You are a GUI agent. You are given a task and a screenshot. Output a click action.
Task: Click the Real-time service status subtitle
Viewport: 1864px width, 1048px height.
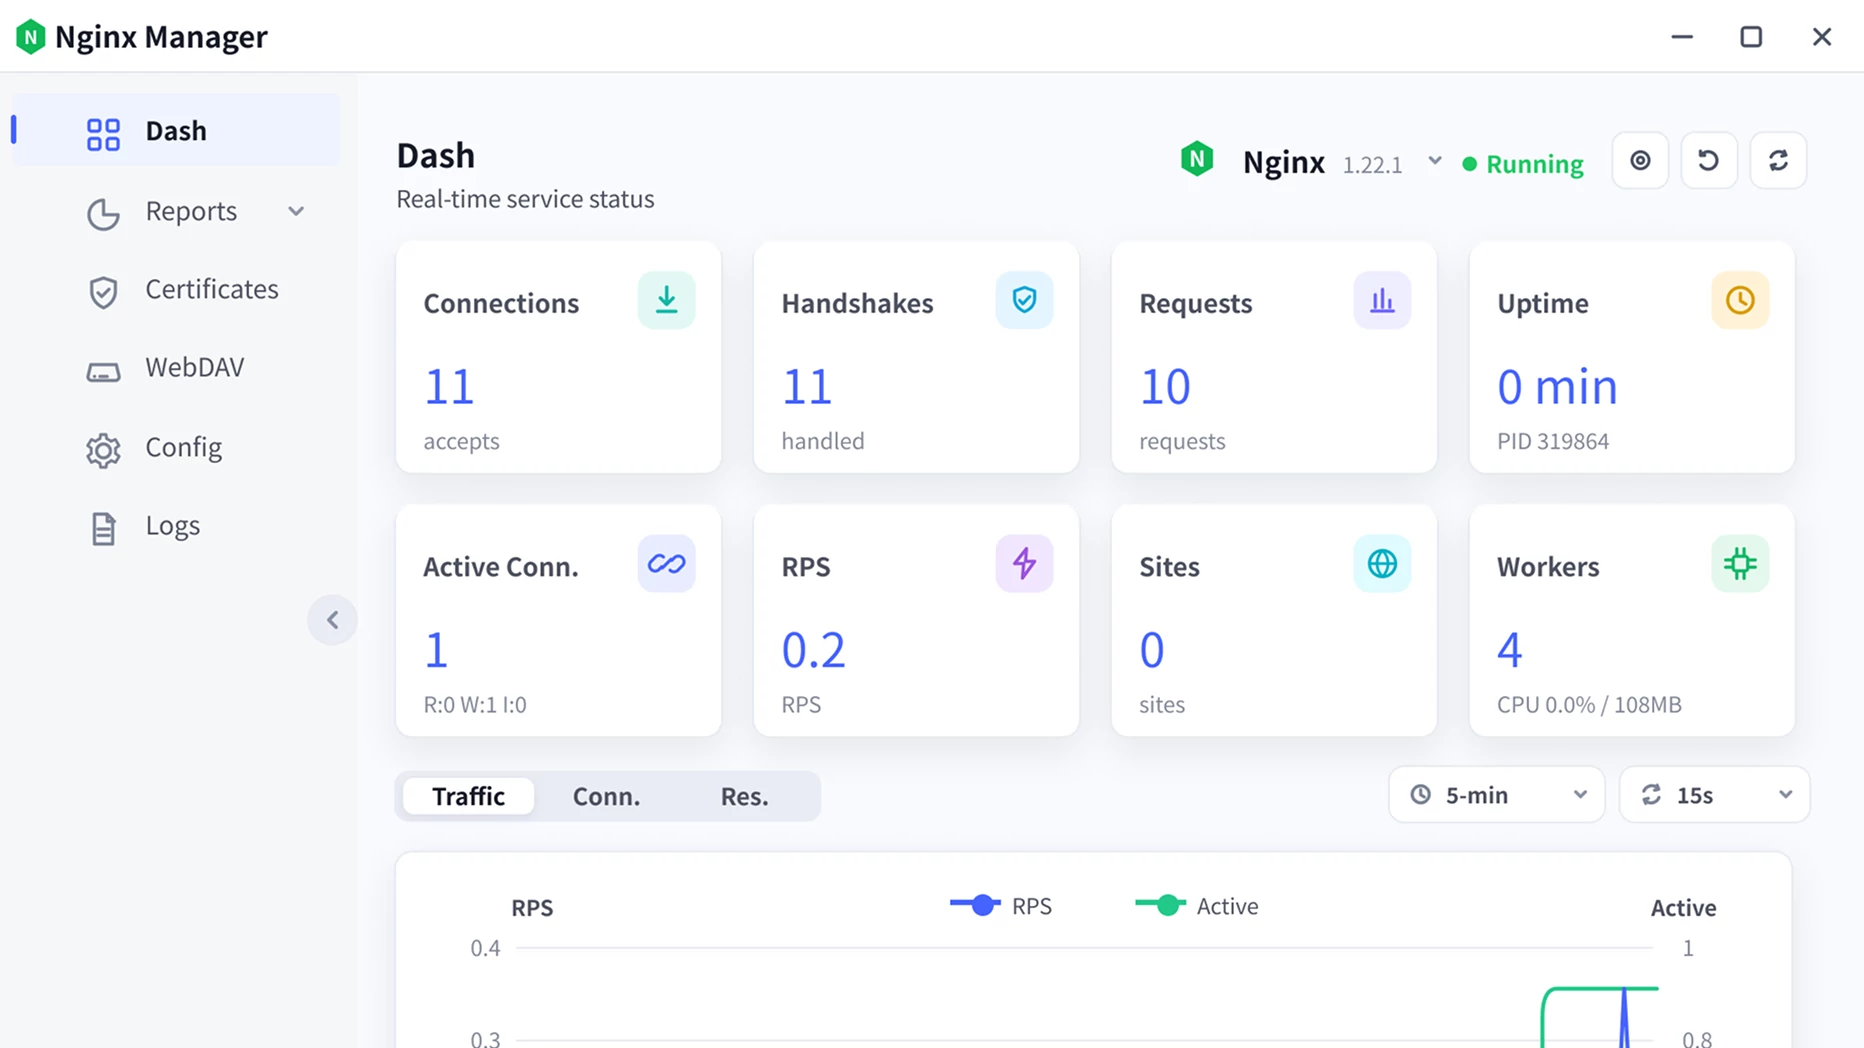(525, 199)
